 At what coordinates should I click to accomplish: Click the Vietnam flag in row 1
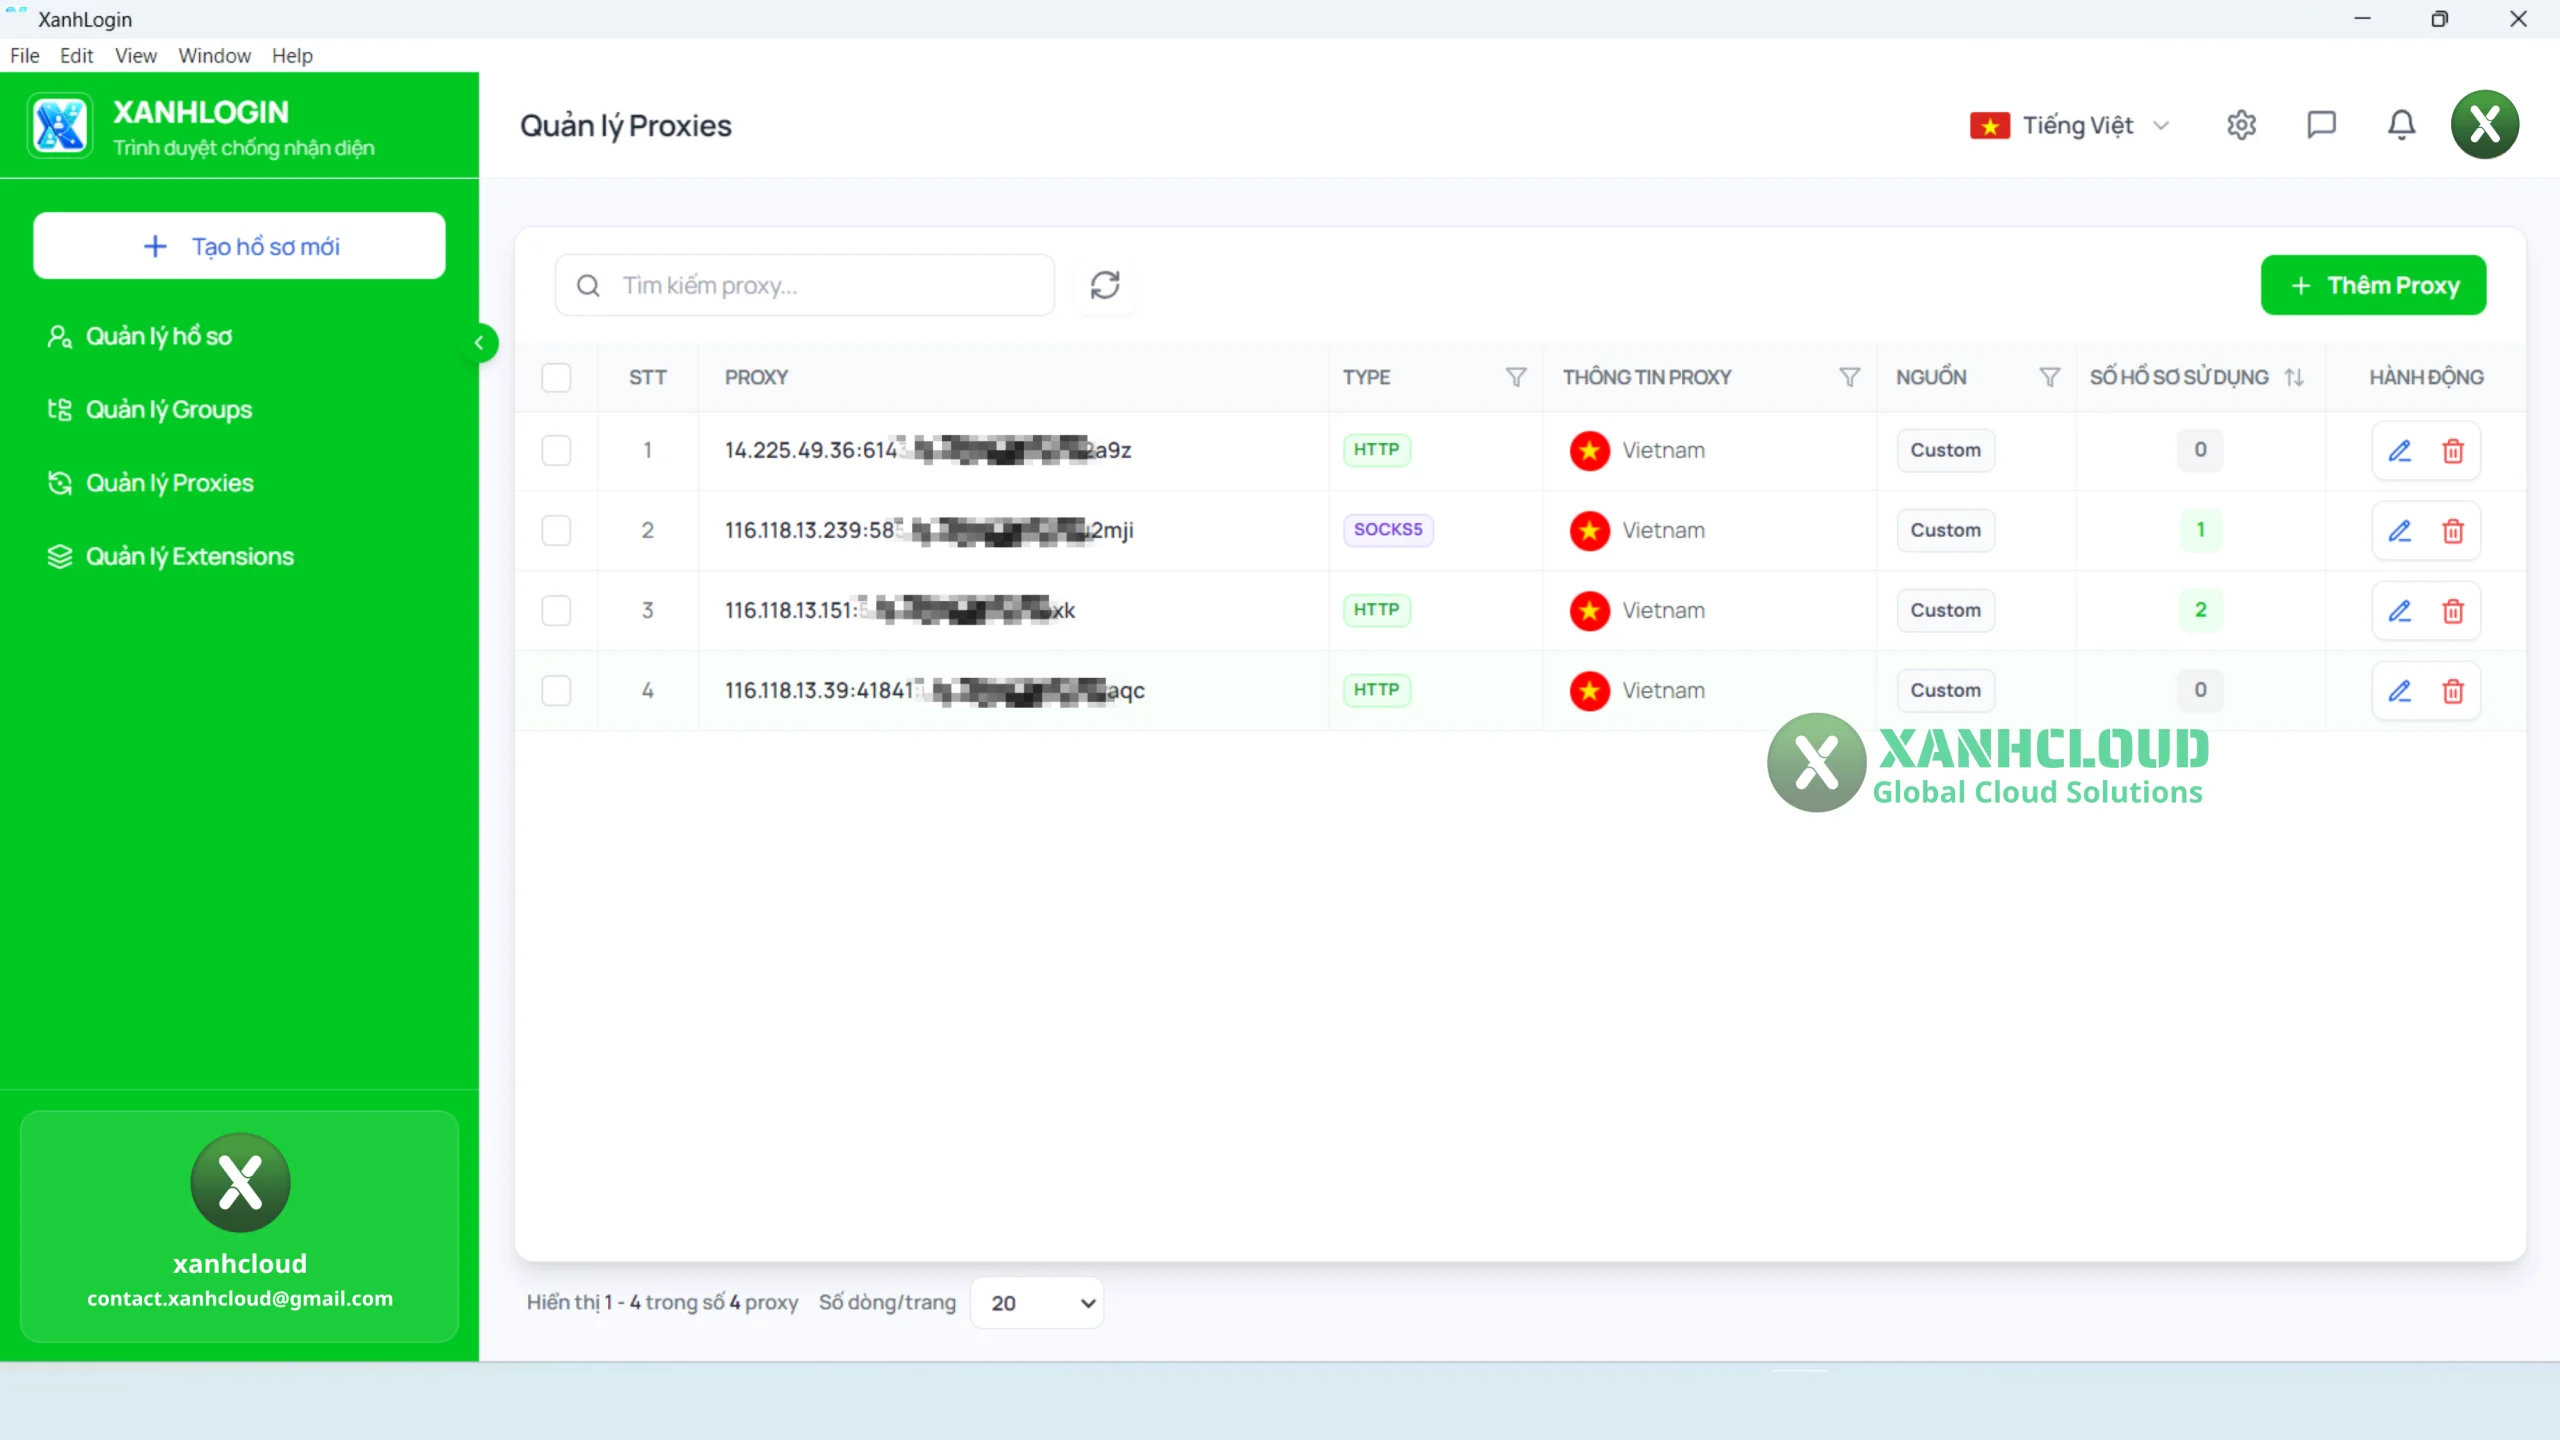(1589, 450)
